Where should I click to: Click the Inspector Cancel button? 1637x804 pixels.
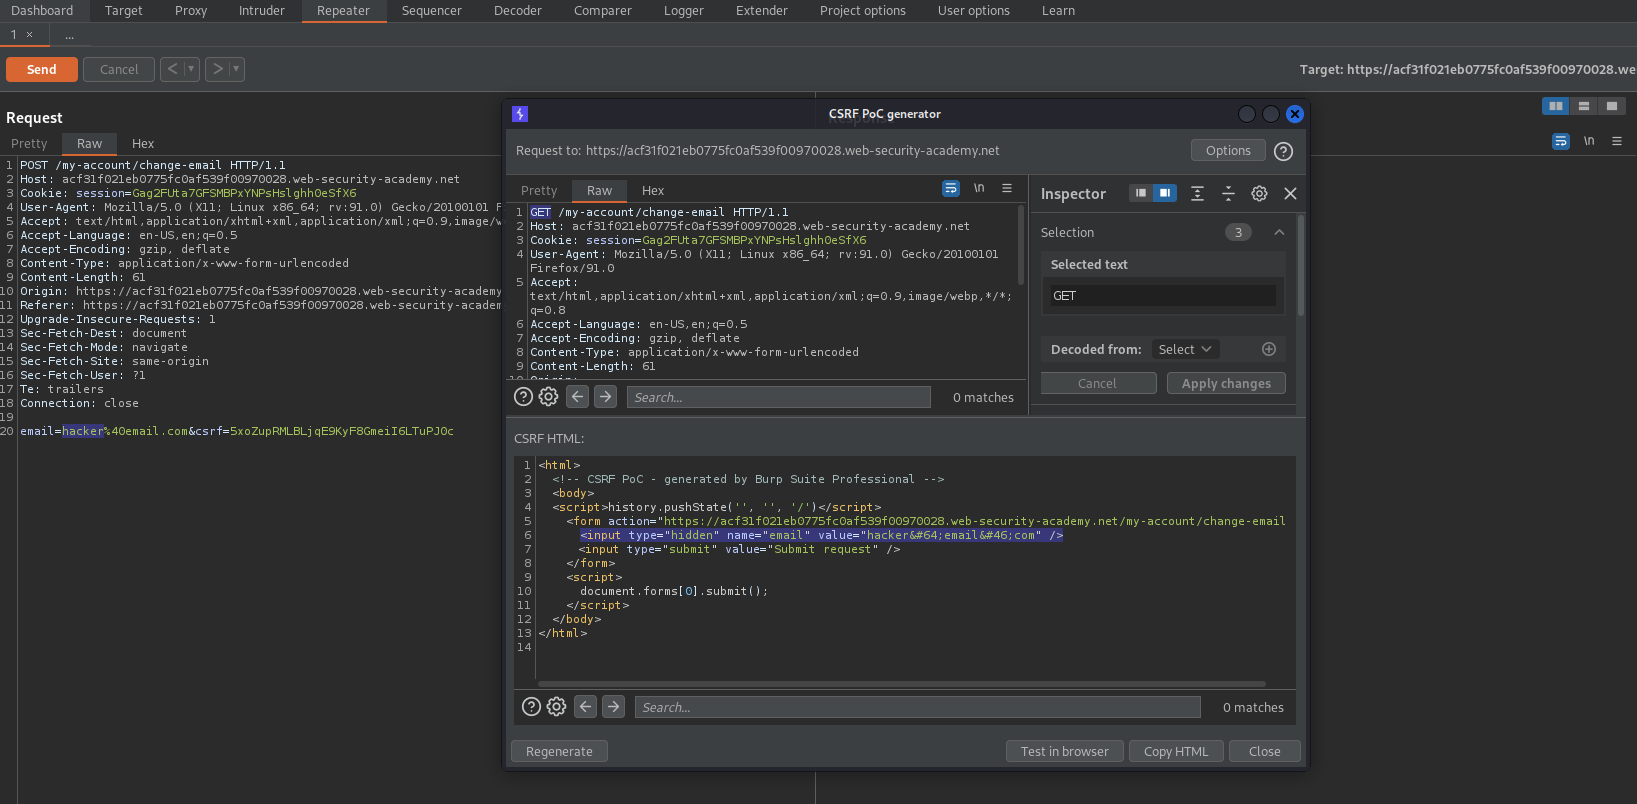[1098, 383]
